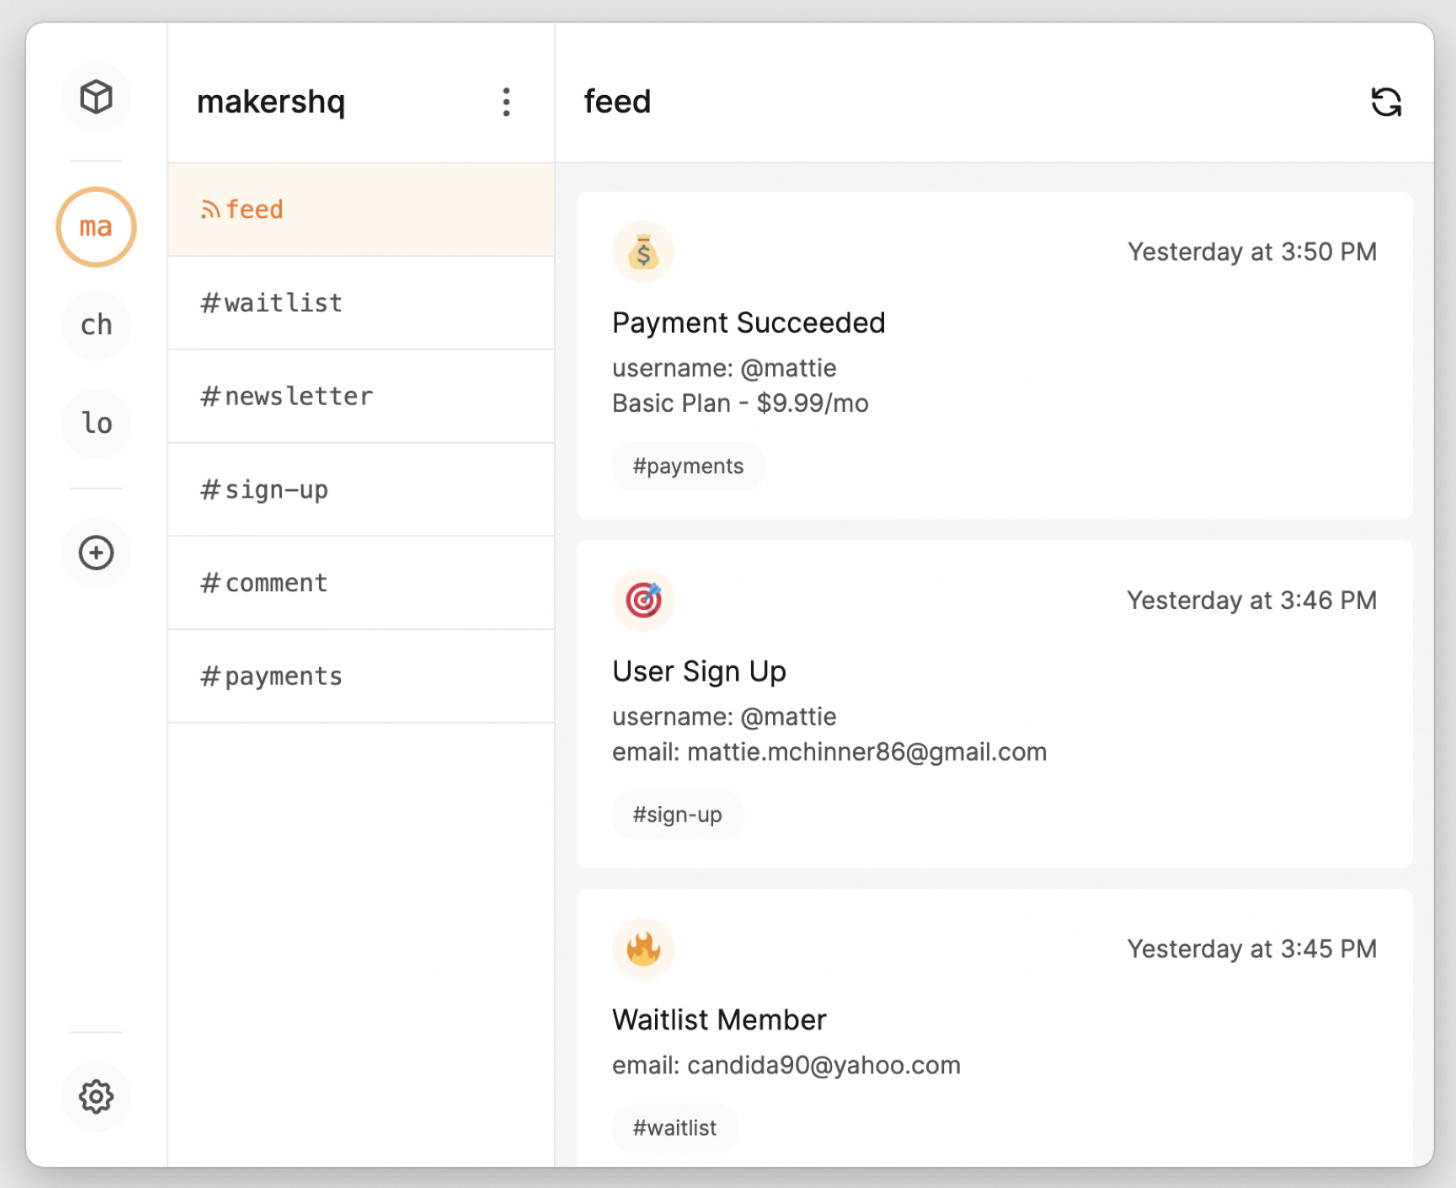
Task: Click the #waitlist tag on Waitlist card
Action: pyautogui.click(x=675, y=1128)
